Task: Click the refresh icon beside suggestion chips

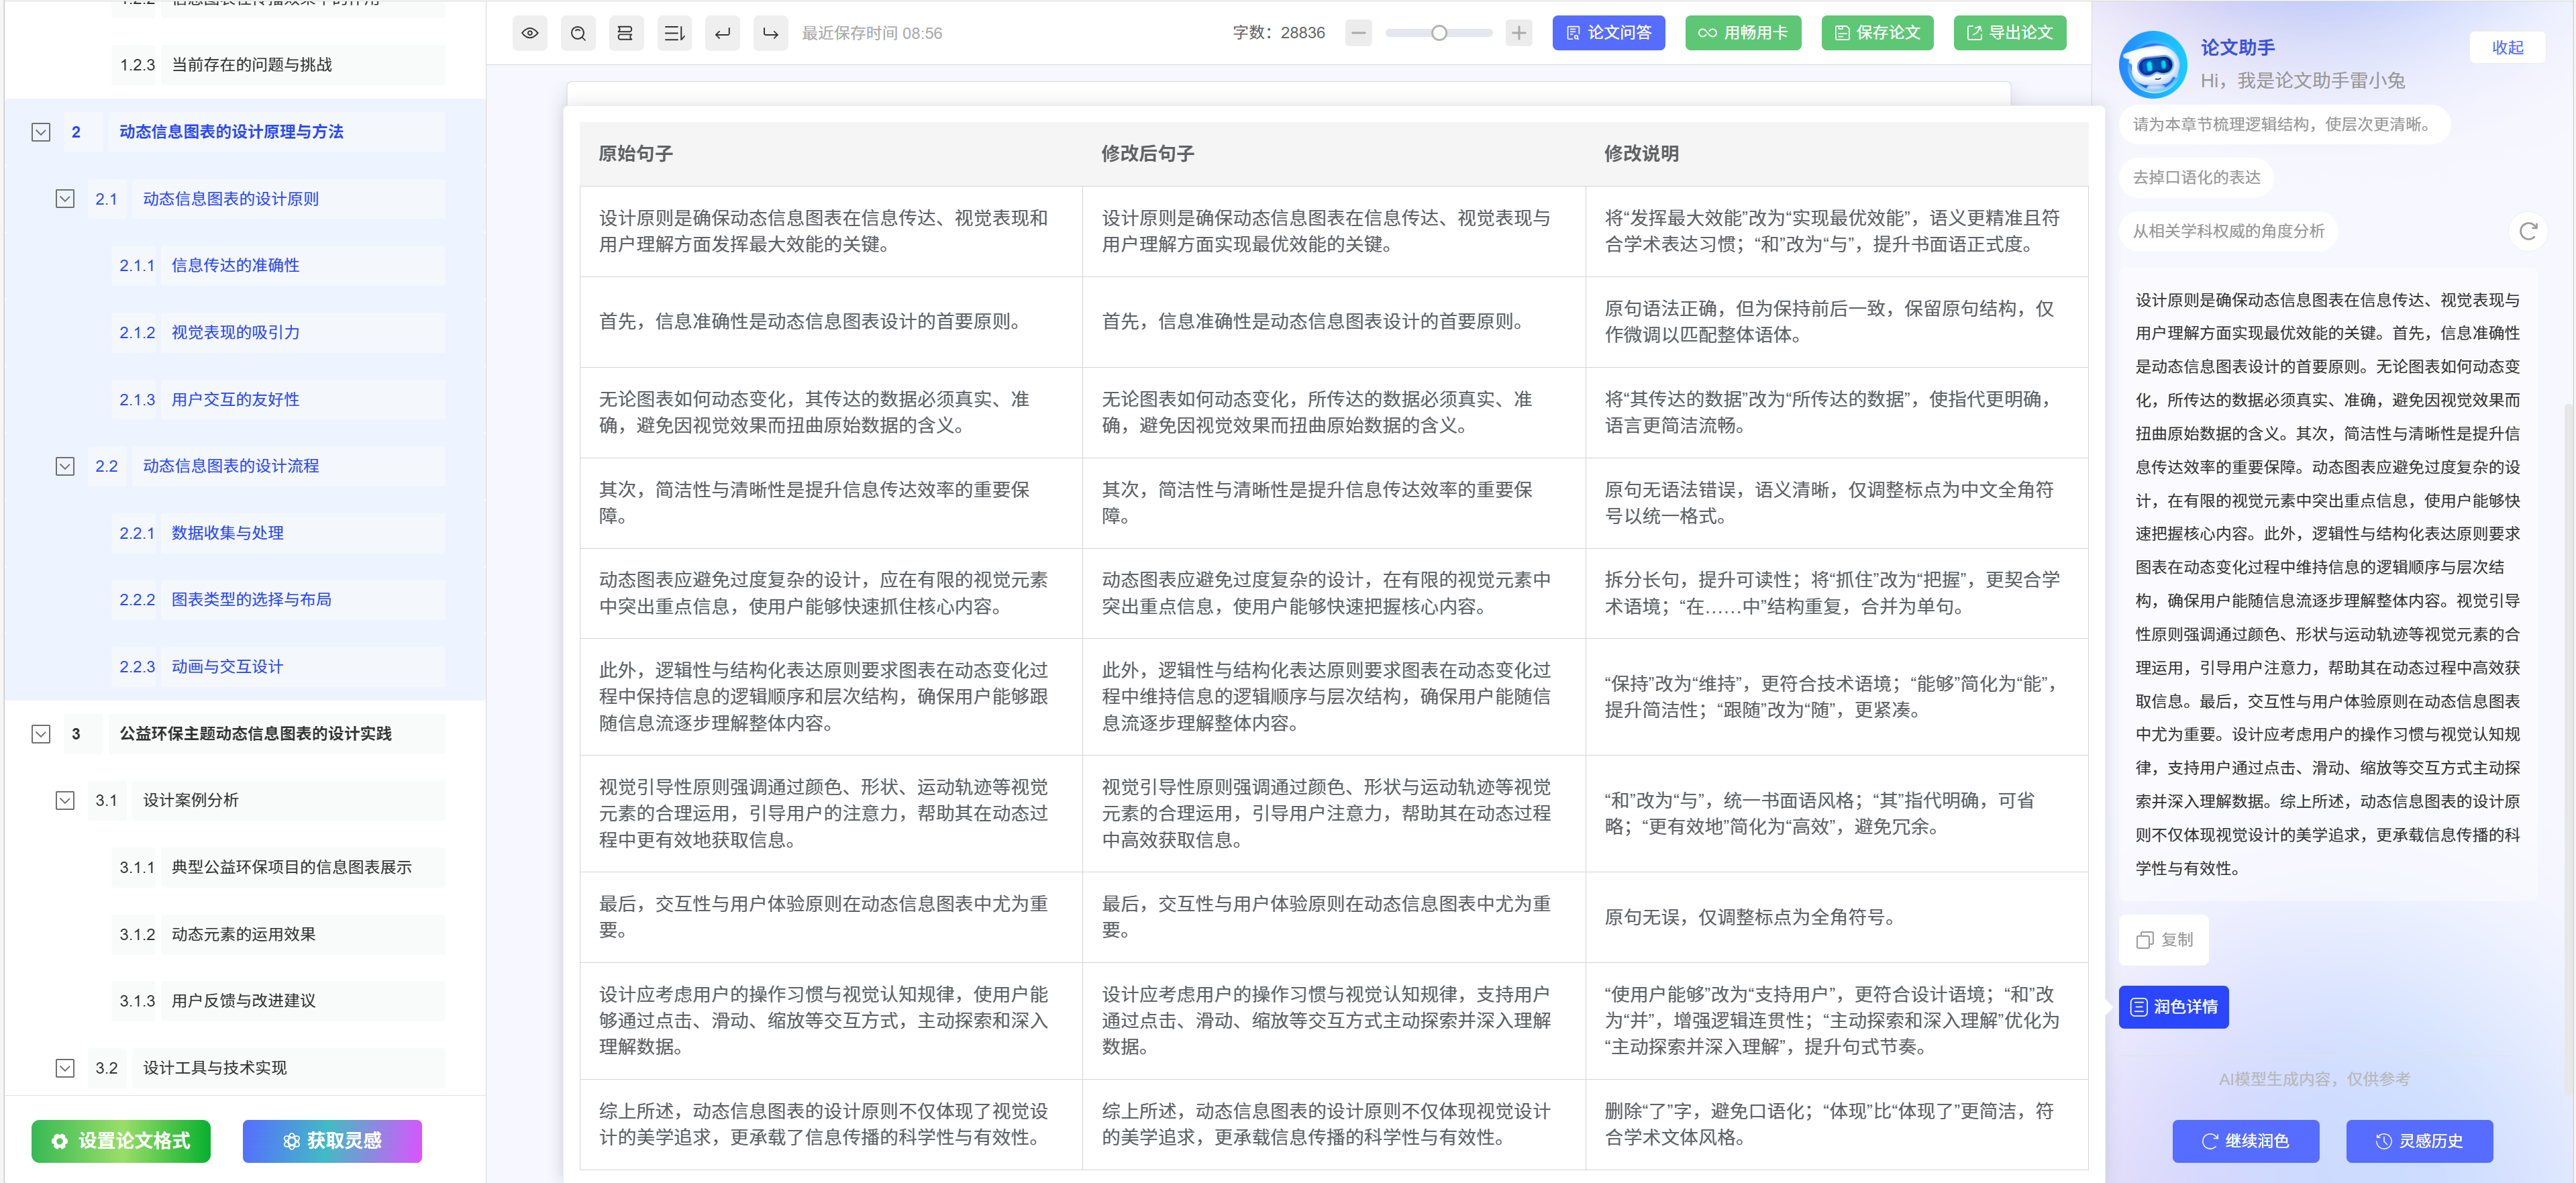Action: point(2527,231)
